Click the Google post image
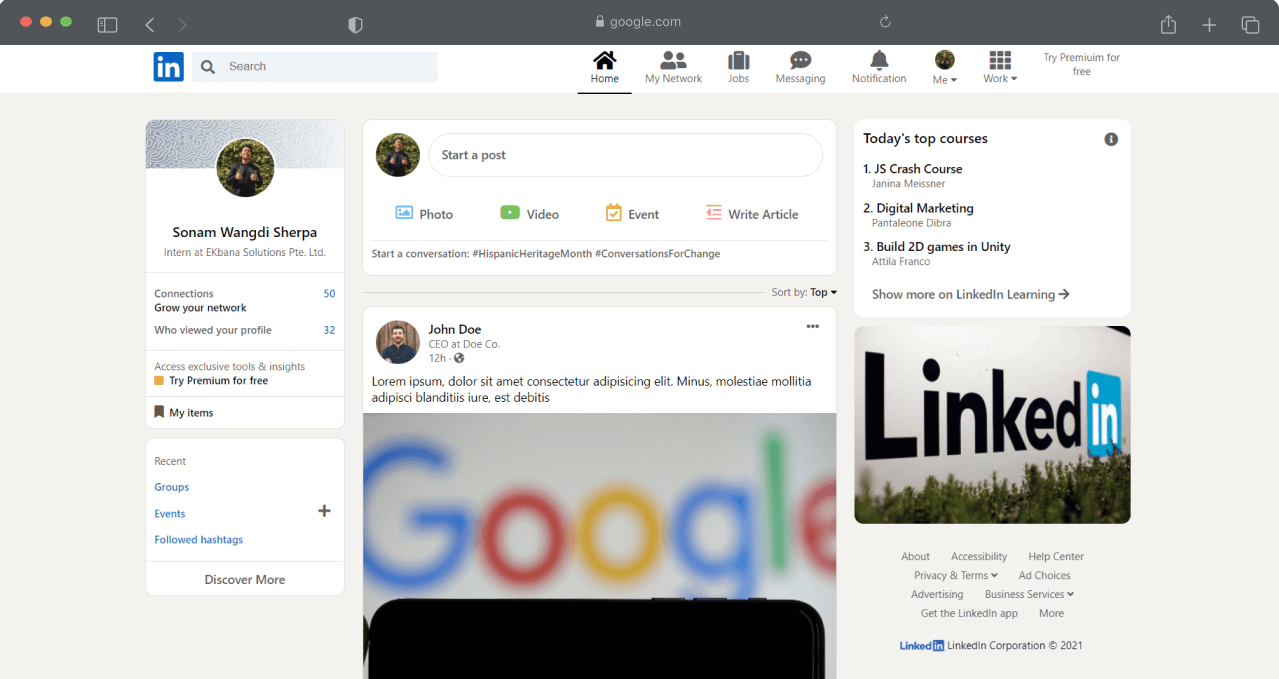Image resolution: width=1279 pixels, height=679 pixels. pos(599,546)
